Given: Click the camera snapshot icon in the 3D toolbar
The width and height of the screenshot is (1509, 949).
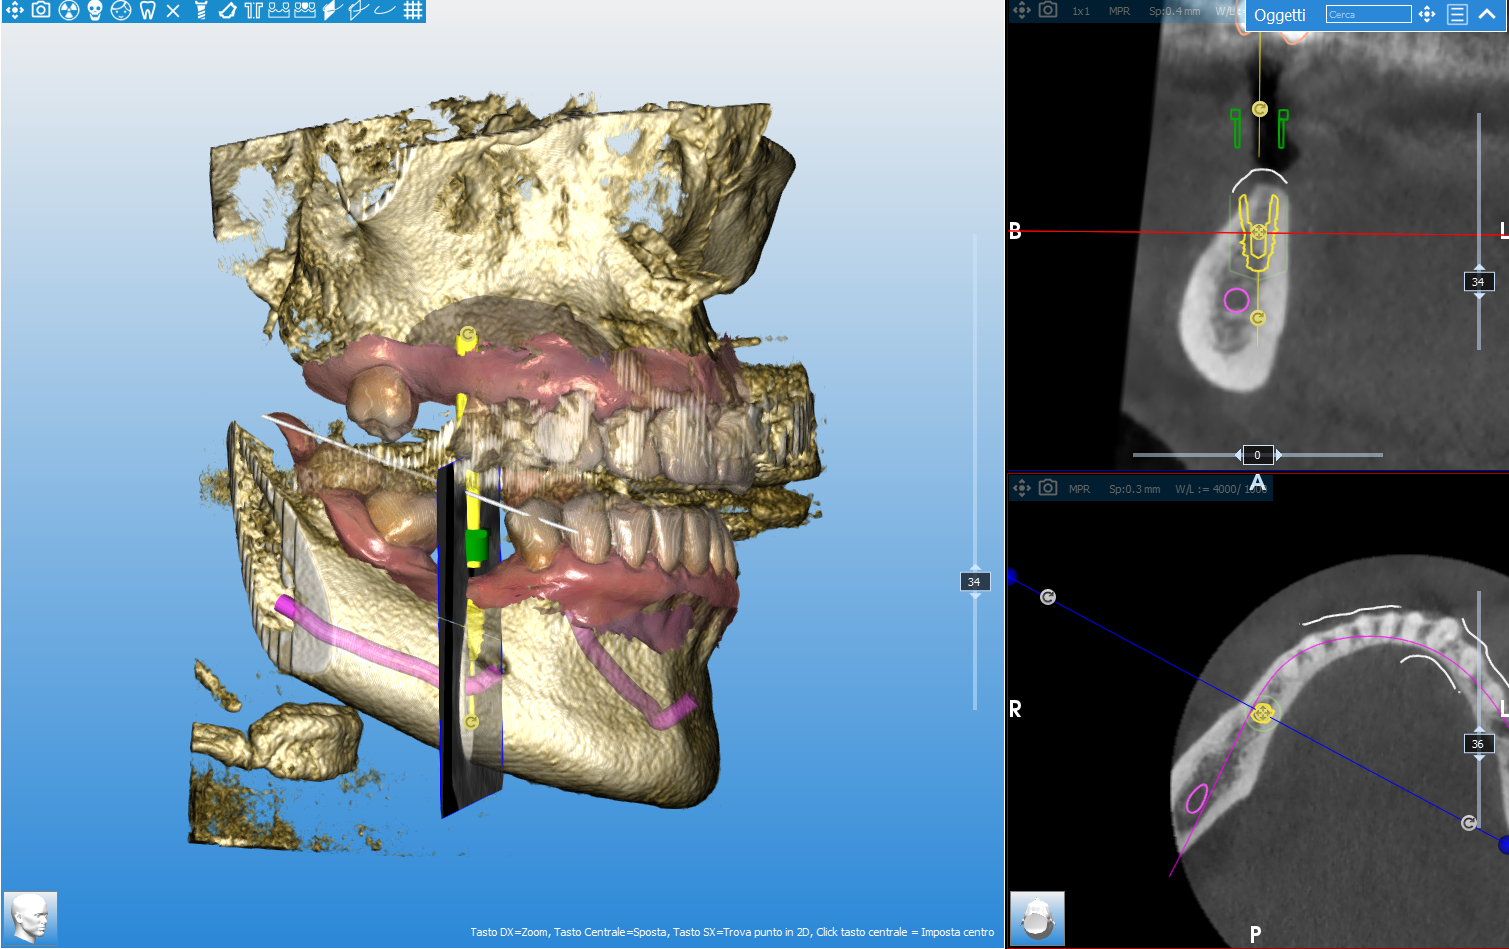Looking at the screenshot, I should click(x=41, y=11).
